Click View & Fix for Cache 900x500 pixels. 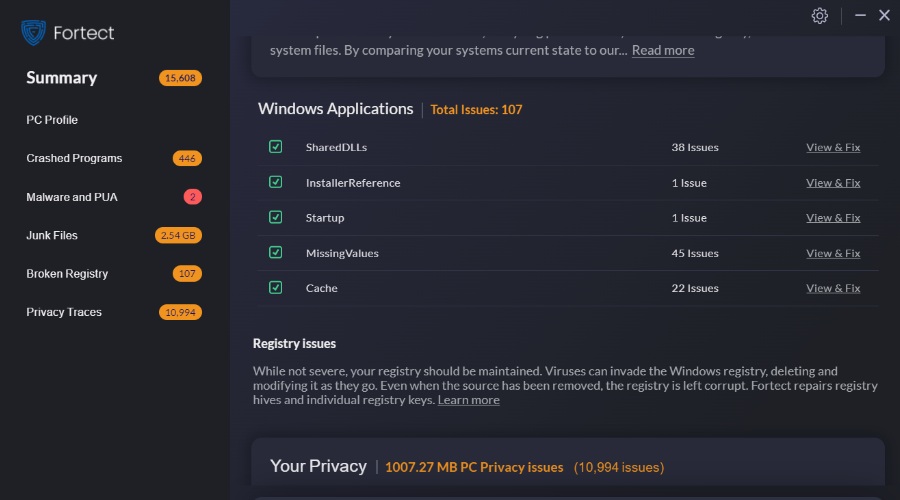833,289
